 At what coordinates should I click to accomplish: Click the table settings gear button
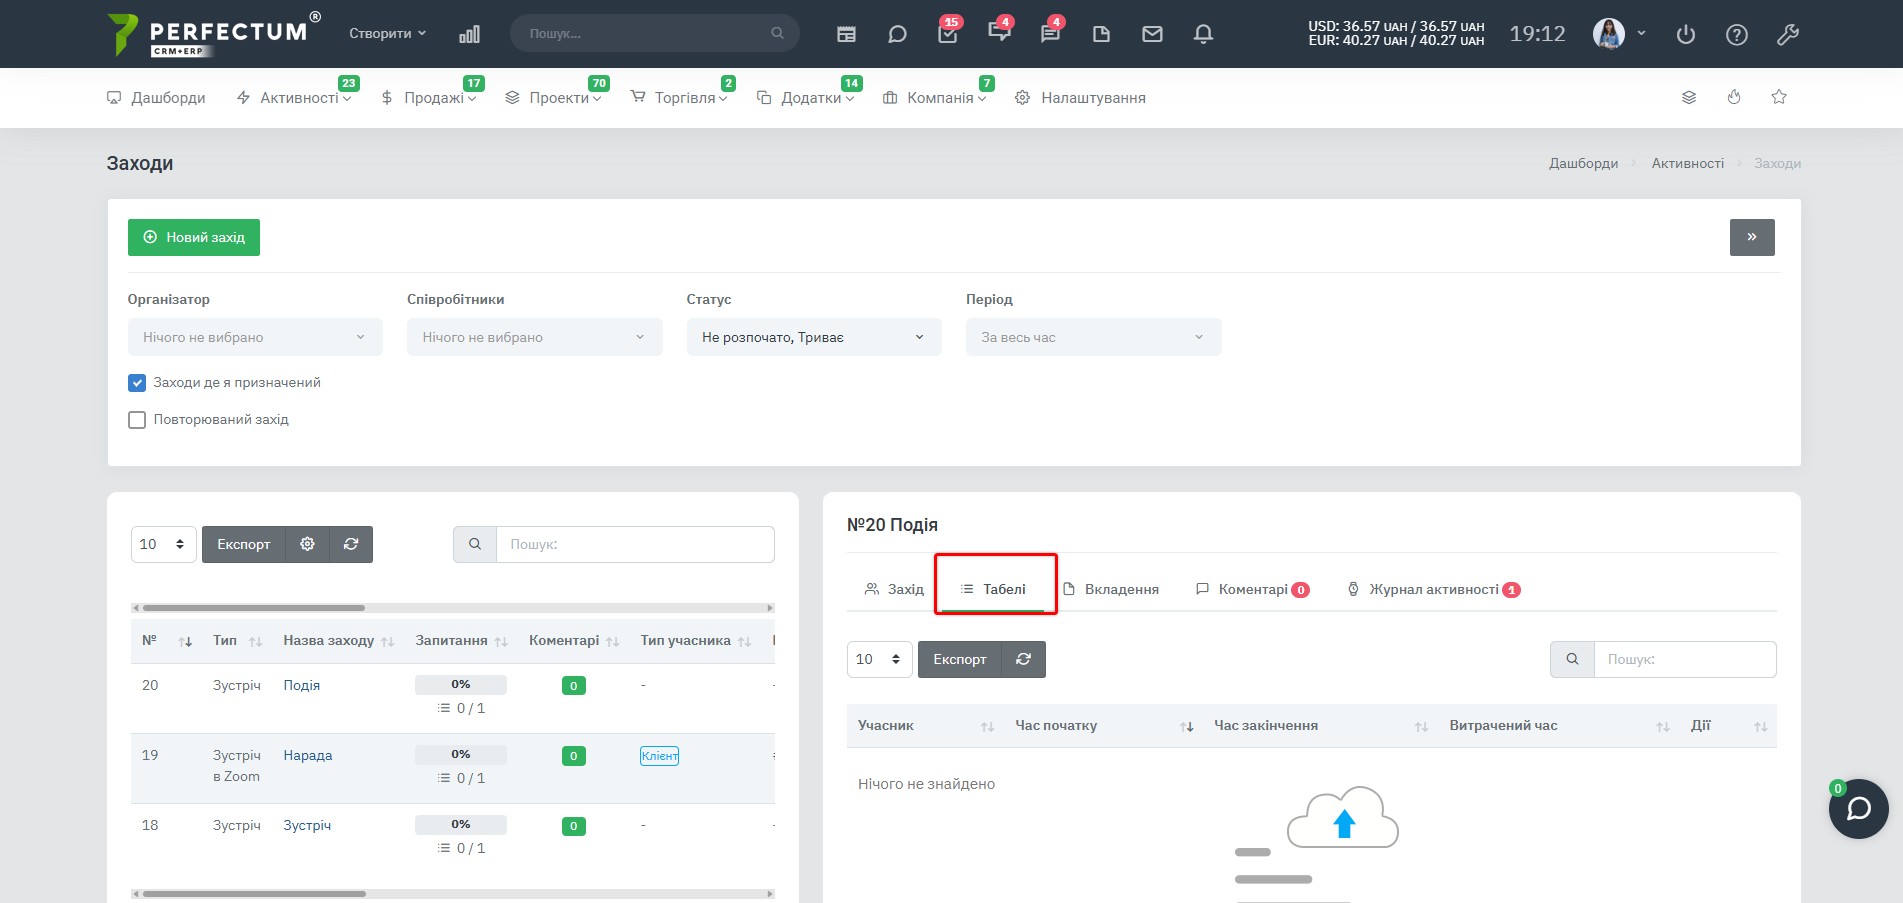(307, 544)
